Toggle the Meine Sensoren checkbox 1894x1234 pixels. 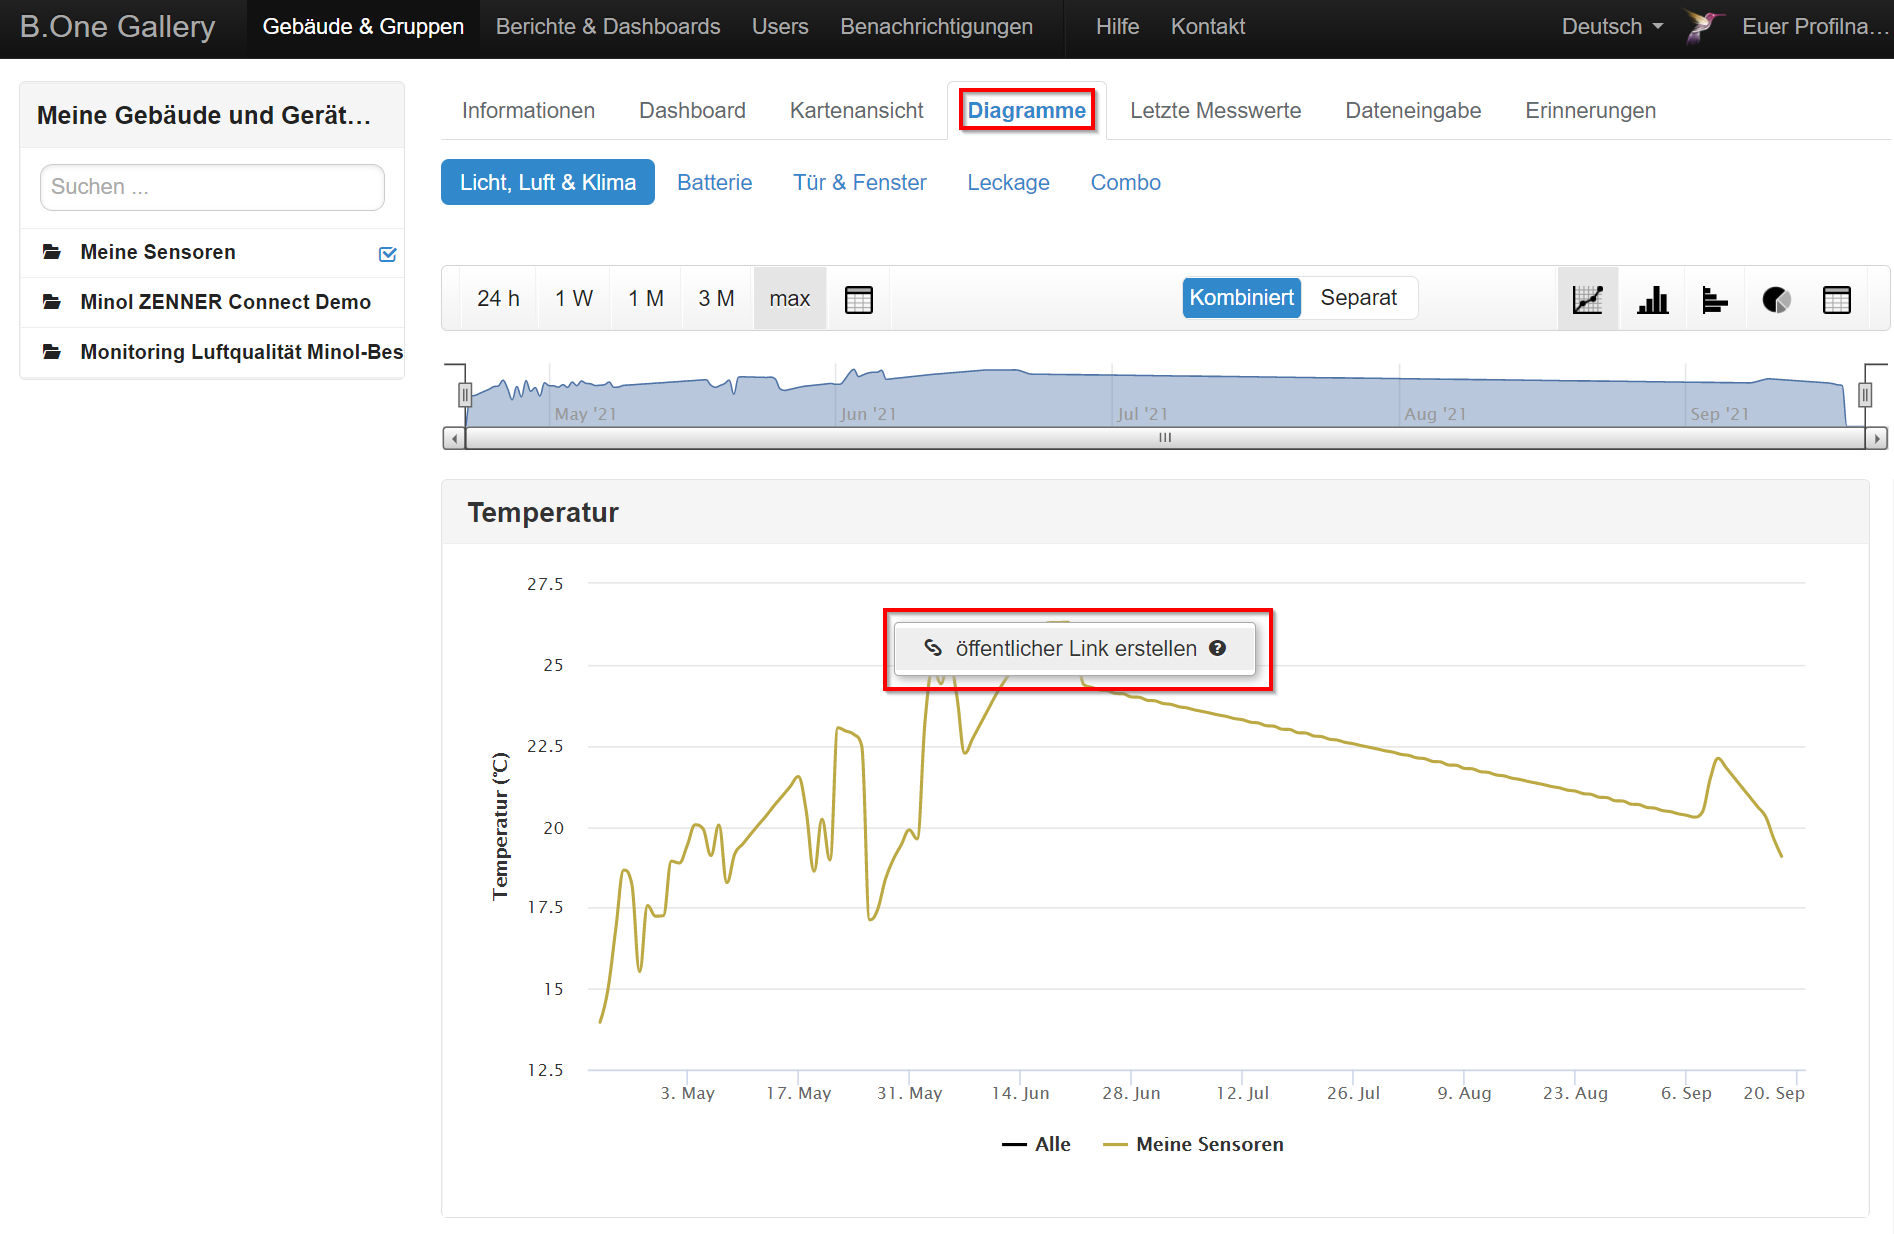pyautogui.click(x=388, y=254)
